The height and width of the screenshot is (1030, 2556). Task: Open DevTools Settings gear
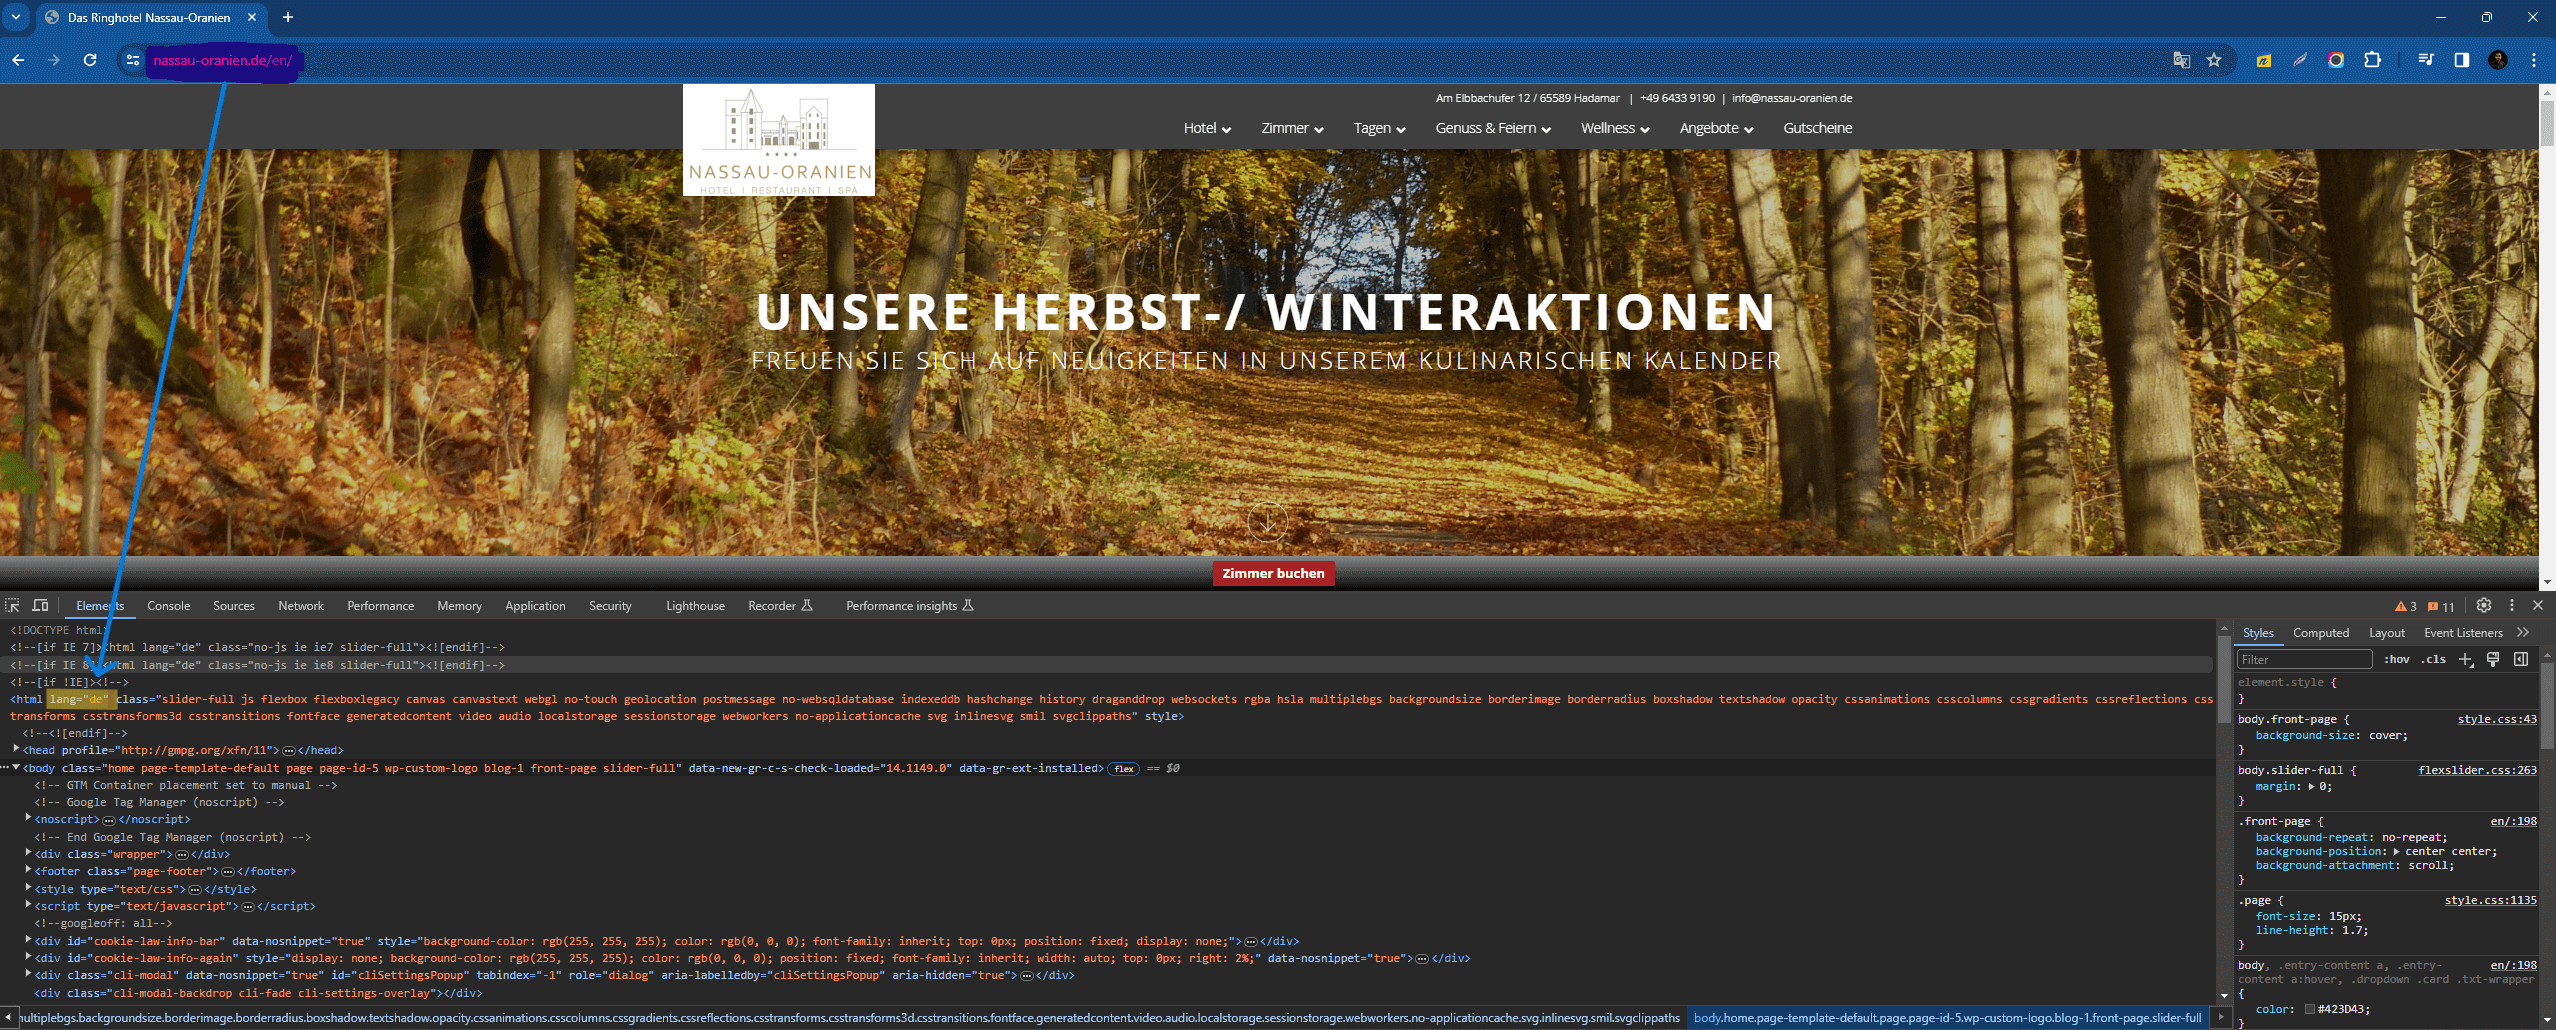tap(2484, 605)
